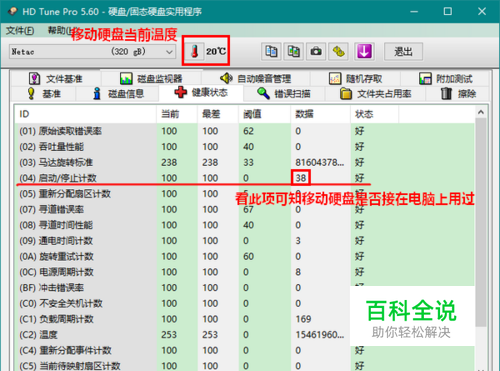Select row (BF) 冲击错误率
Screen dimensions: 500x371
[x=245, y=288]
